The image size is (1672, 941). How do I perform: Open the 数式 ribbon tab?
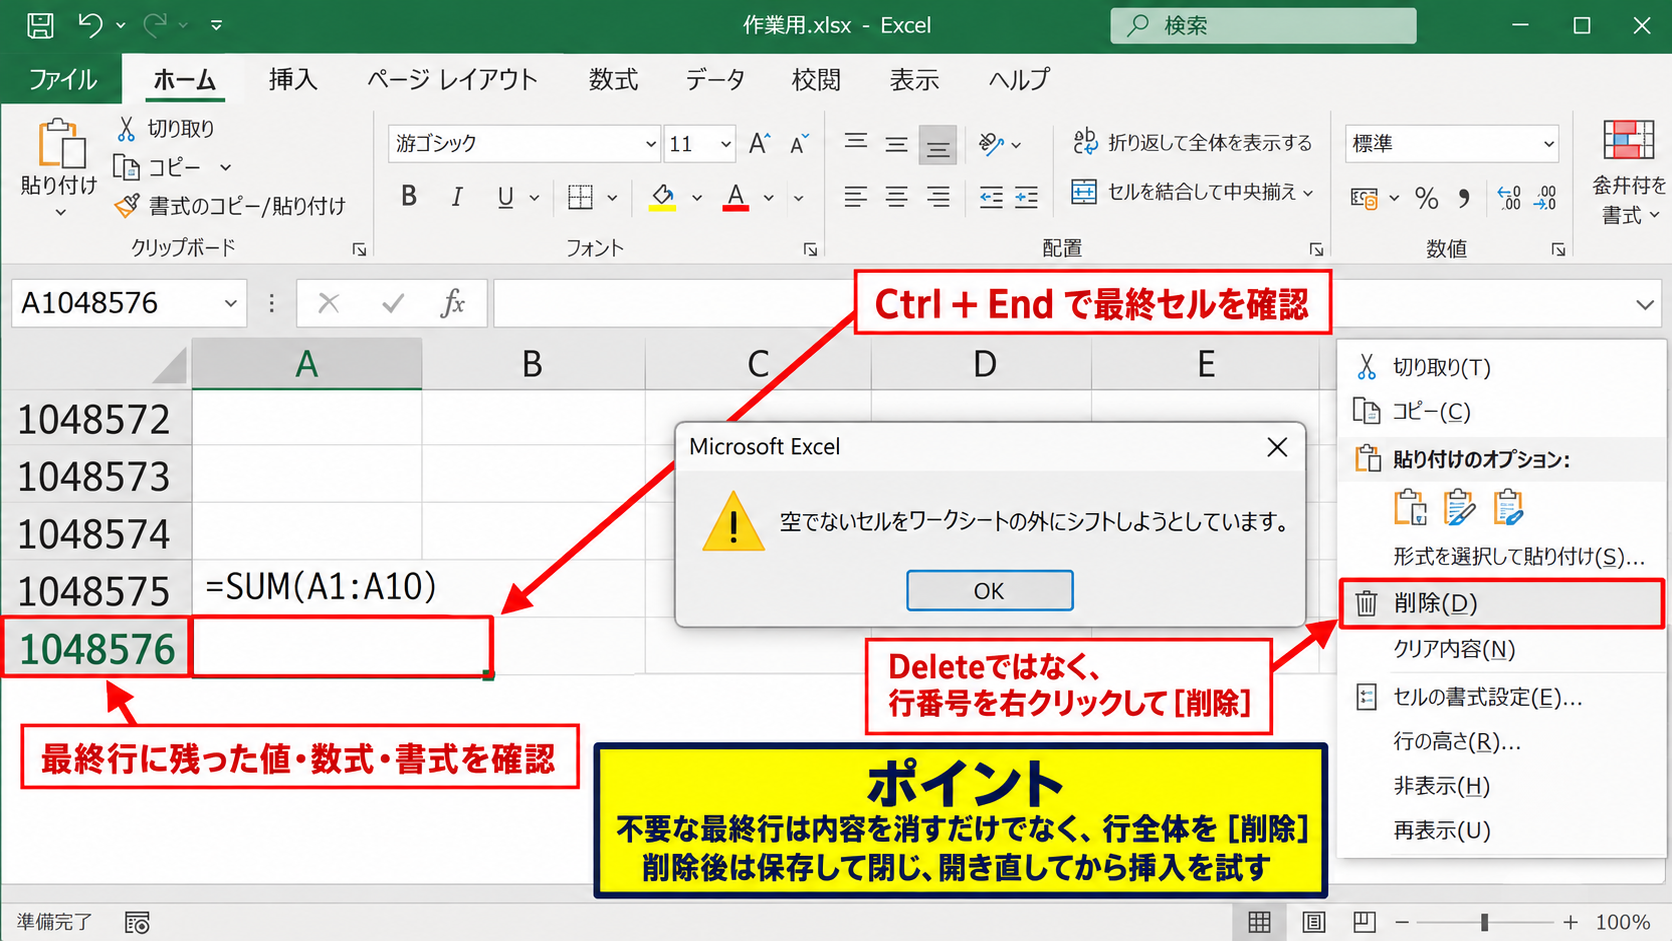point(613,80)
